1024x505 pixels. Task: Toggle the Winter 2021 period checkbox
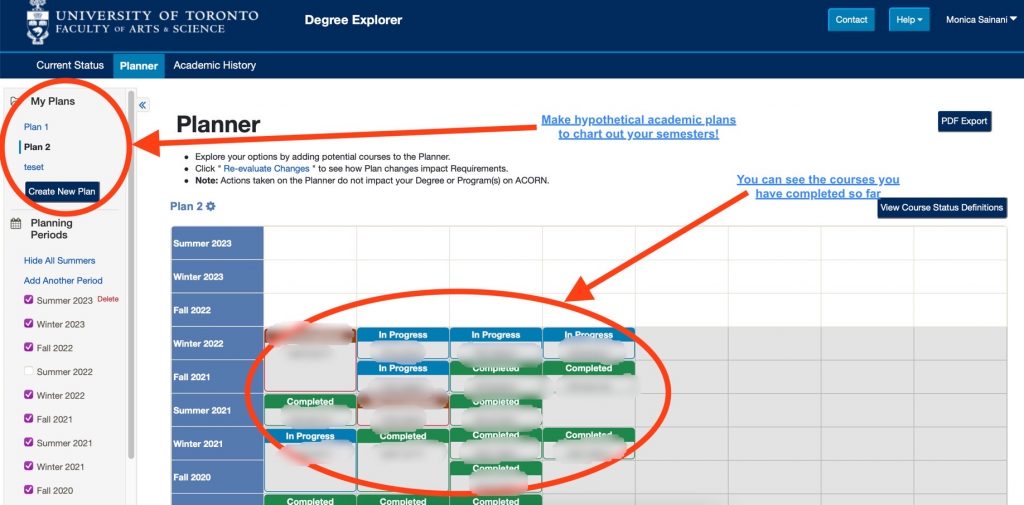coord(29,467)
